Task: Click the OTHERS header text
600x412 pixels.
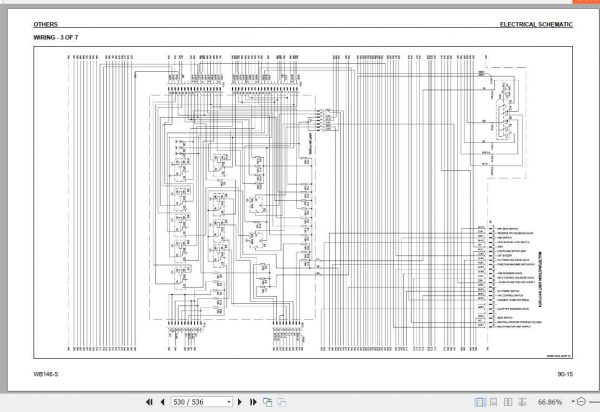Action: coord(46,24)
